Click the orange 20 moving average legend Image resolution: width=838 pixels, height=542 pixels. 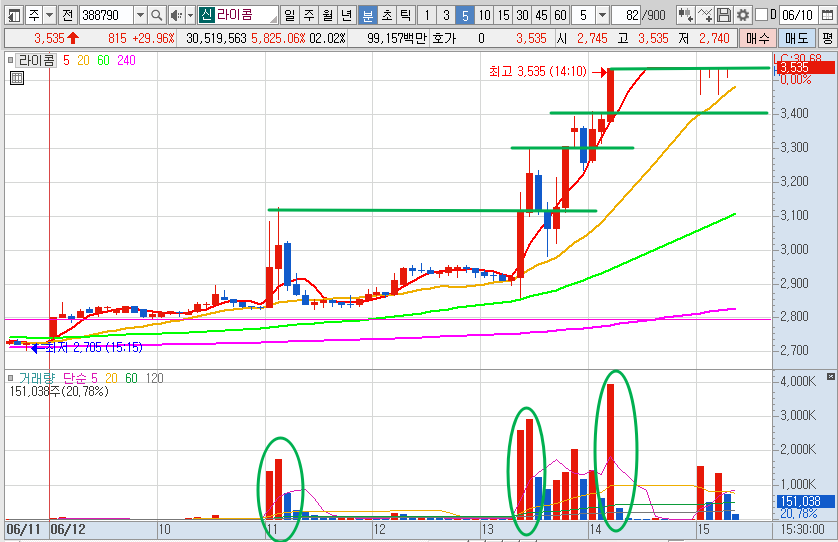(x=83, y=60)
